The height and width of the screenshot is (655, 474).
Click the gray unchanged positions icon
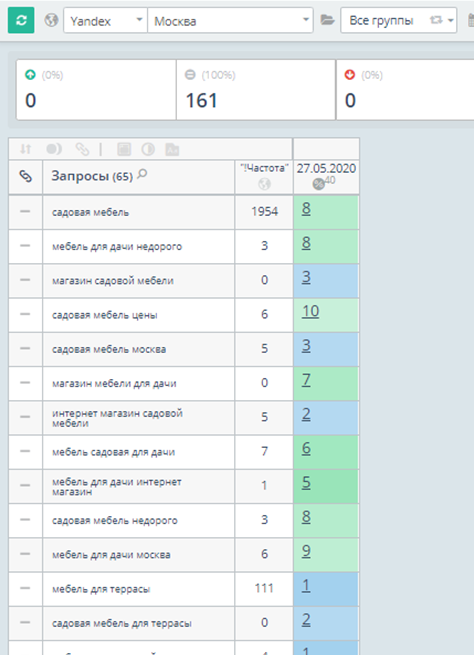tap(190, 75)
